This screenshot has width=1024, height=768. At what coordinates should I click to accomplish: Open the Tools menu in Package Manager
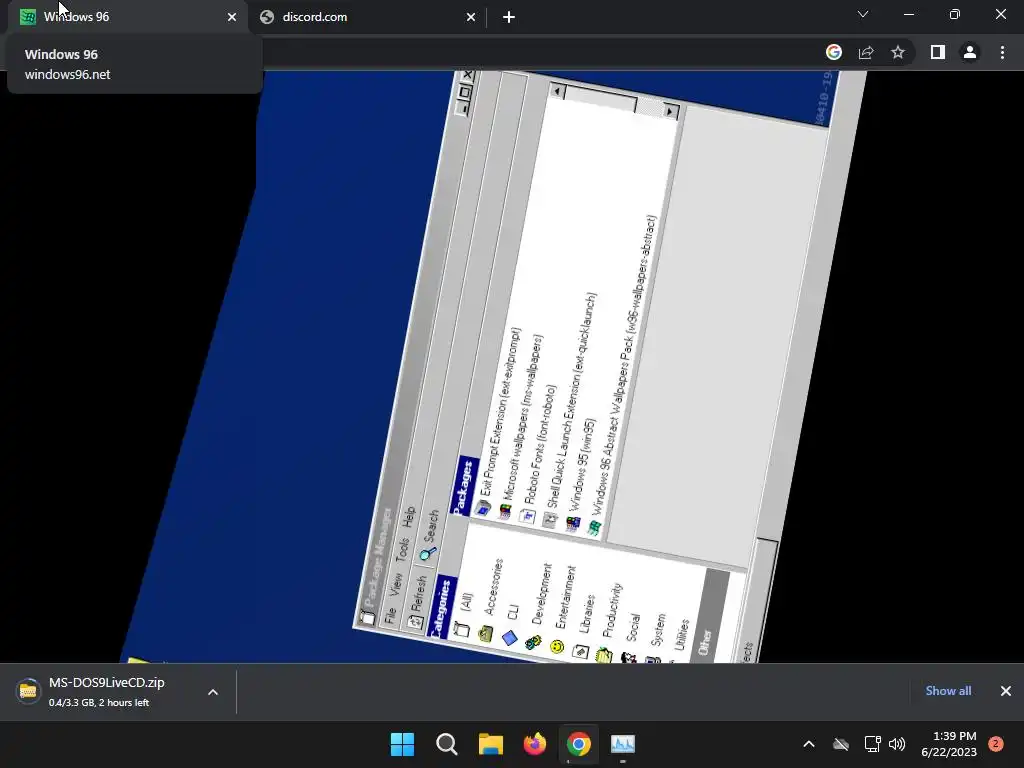click(402, 551)
